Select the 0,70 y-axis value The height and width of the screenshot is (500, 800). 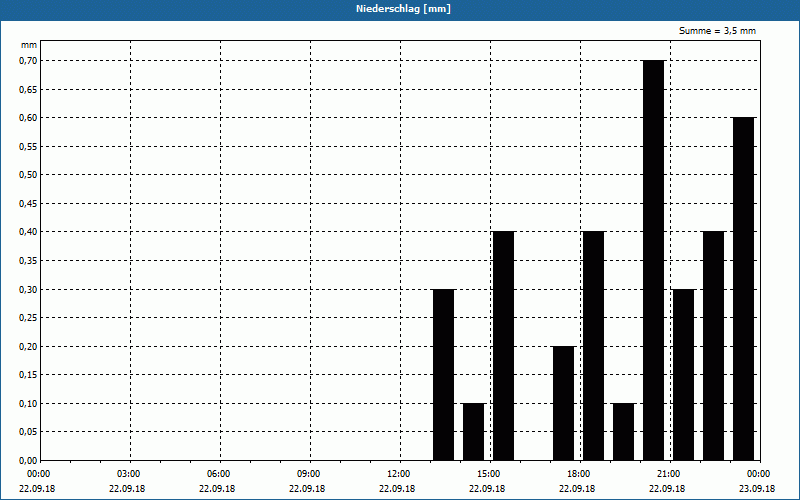click(x=28, y=61)
